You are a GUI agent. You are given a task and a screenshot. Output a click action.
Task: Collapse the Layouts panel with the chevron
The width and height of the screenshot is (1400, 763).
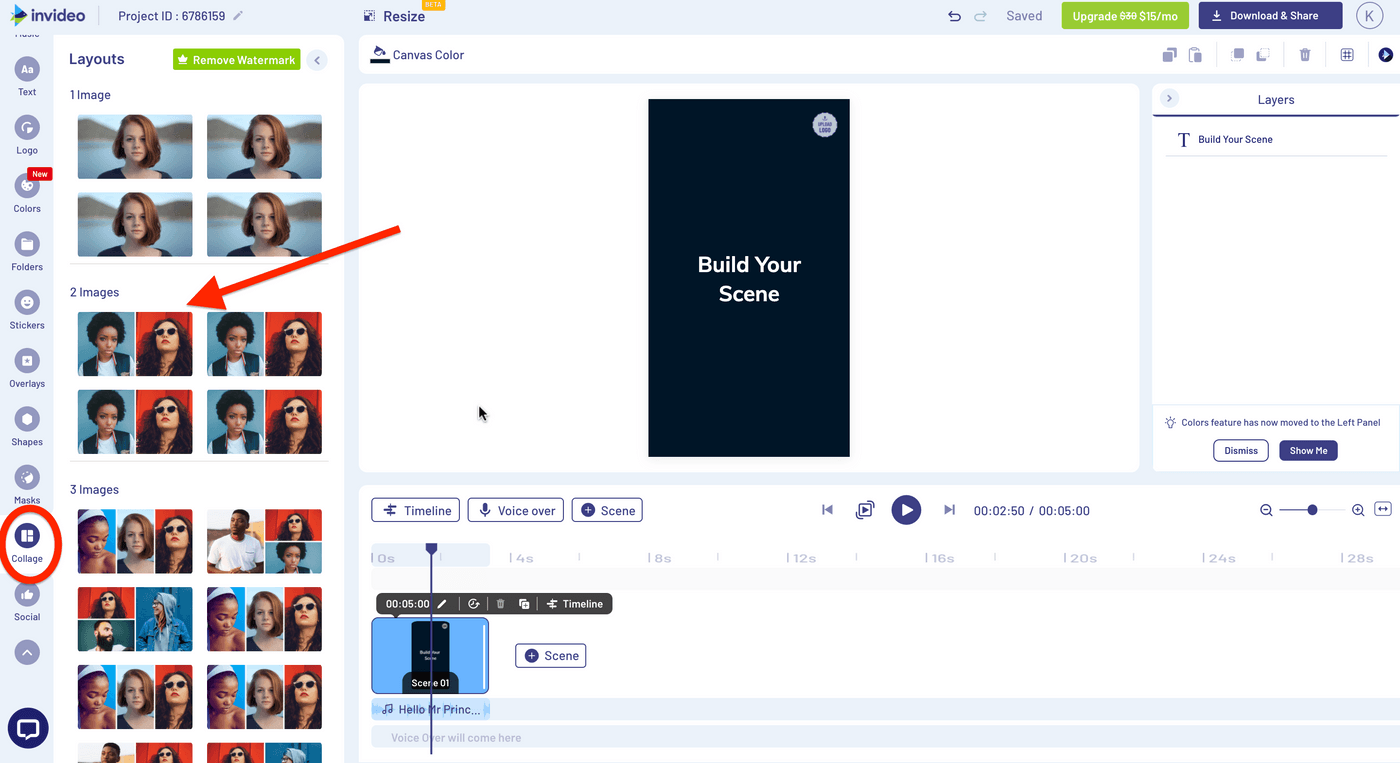click(317, 59)
